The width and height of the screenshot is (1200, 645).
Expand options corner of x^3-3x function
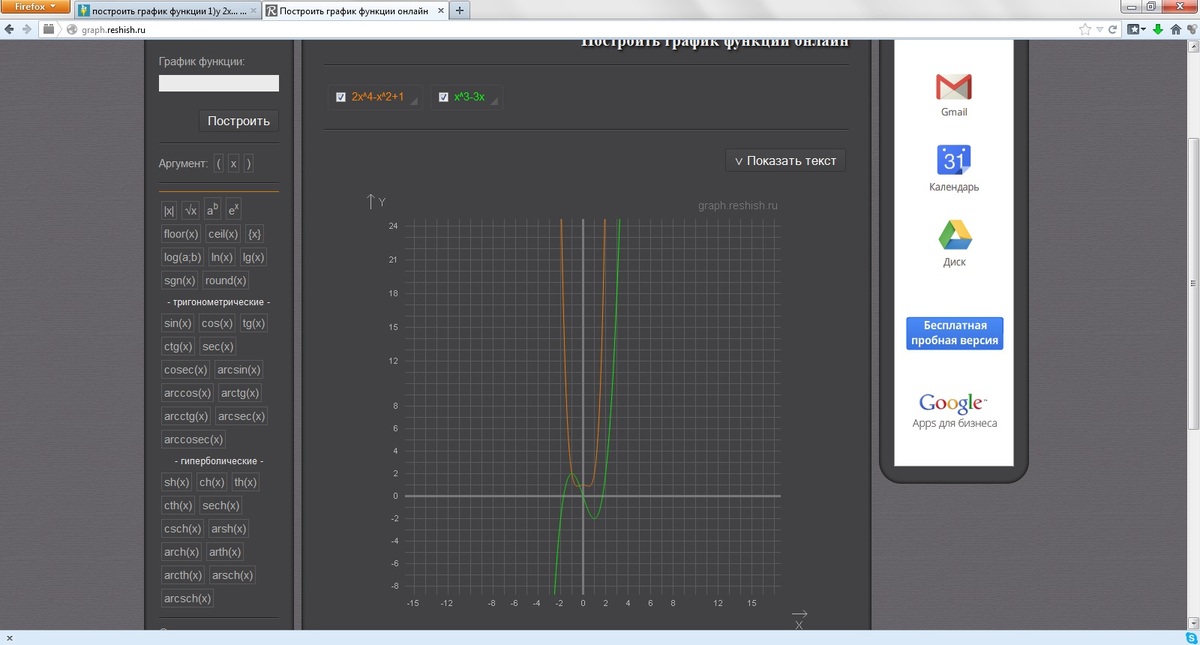(x=493, y=101)
